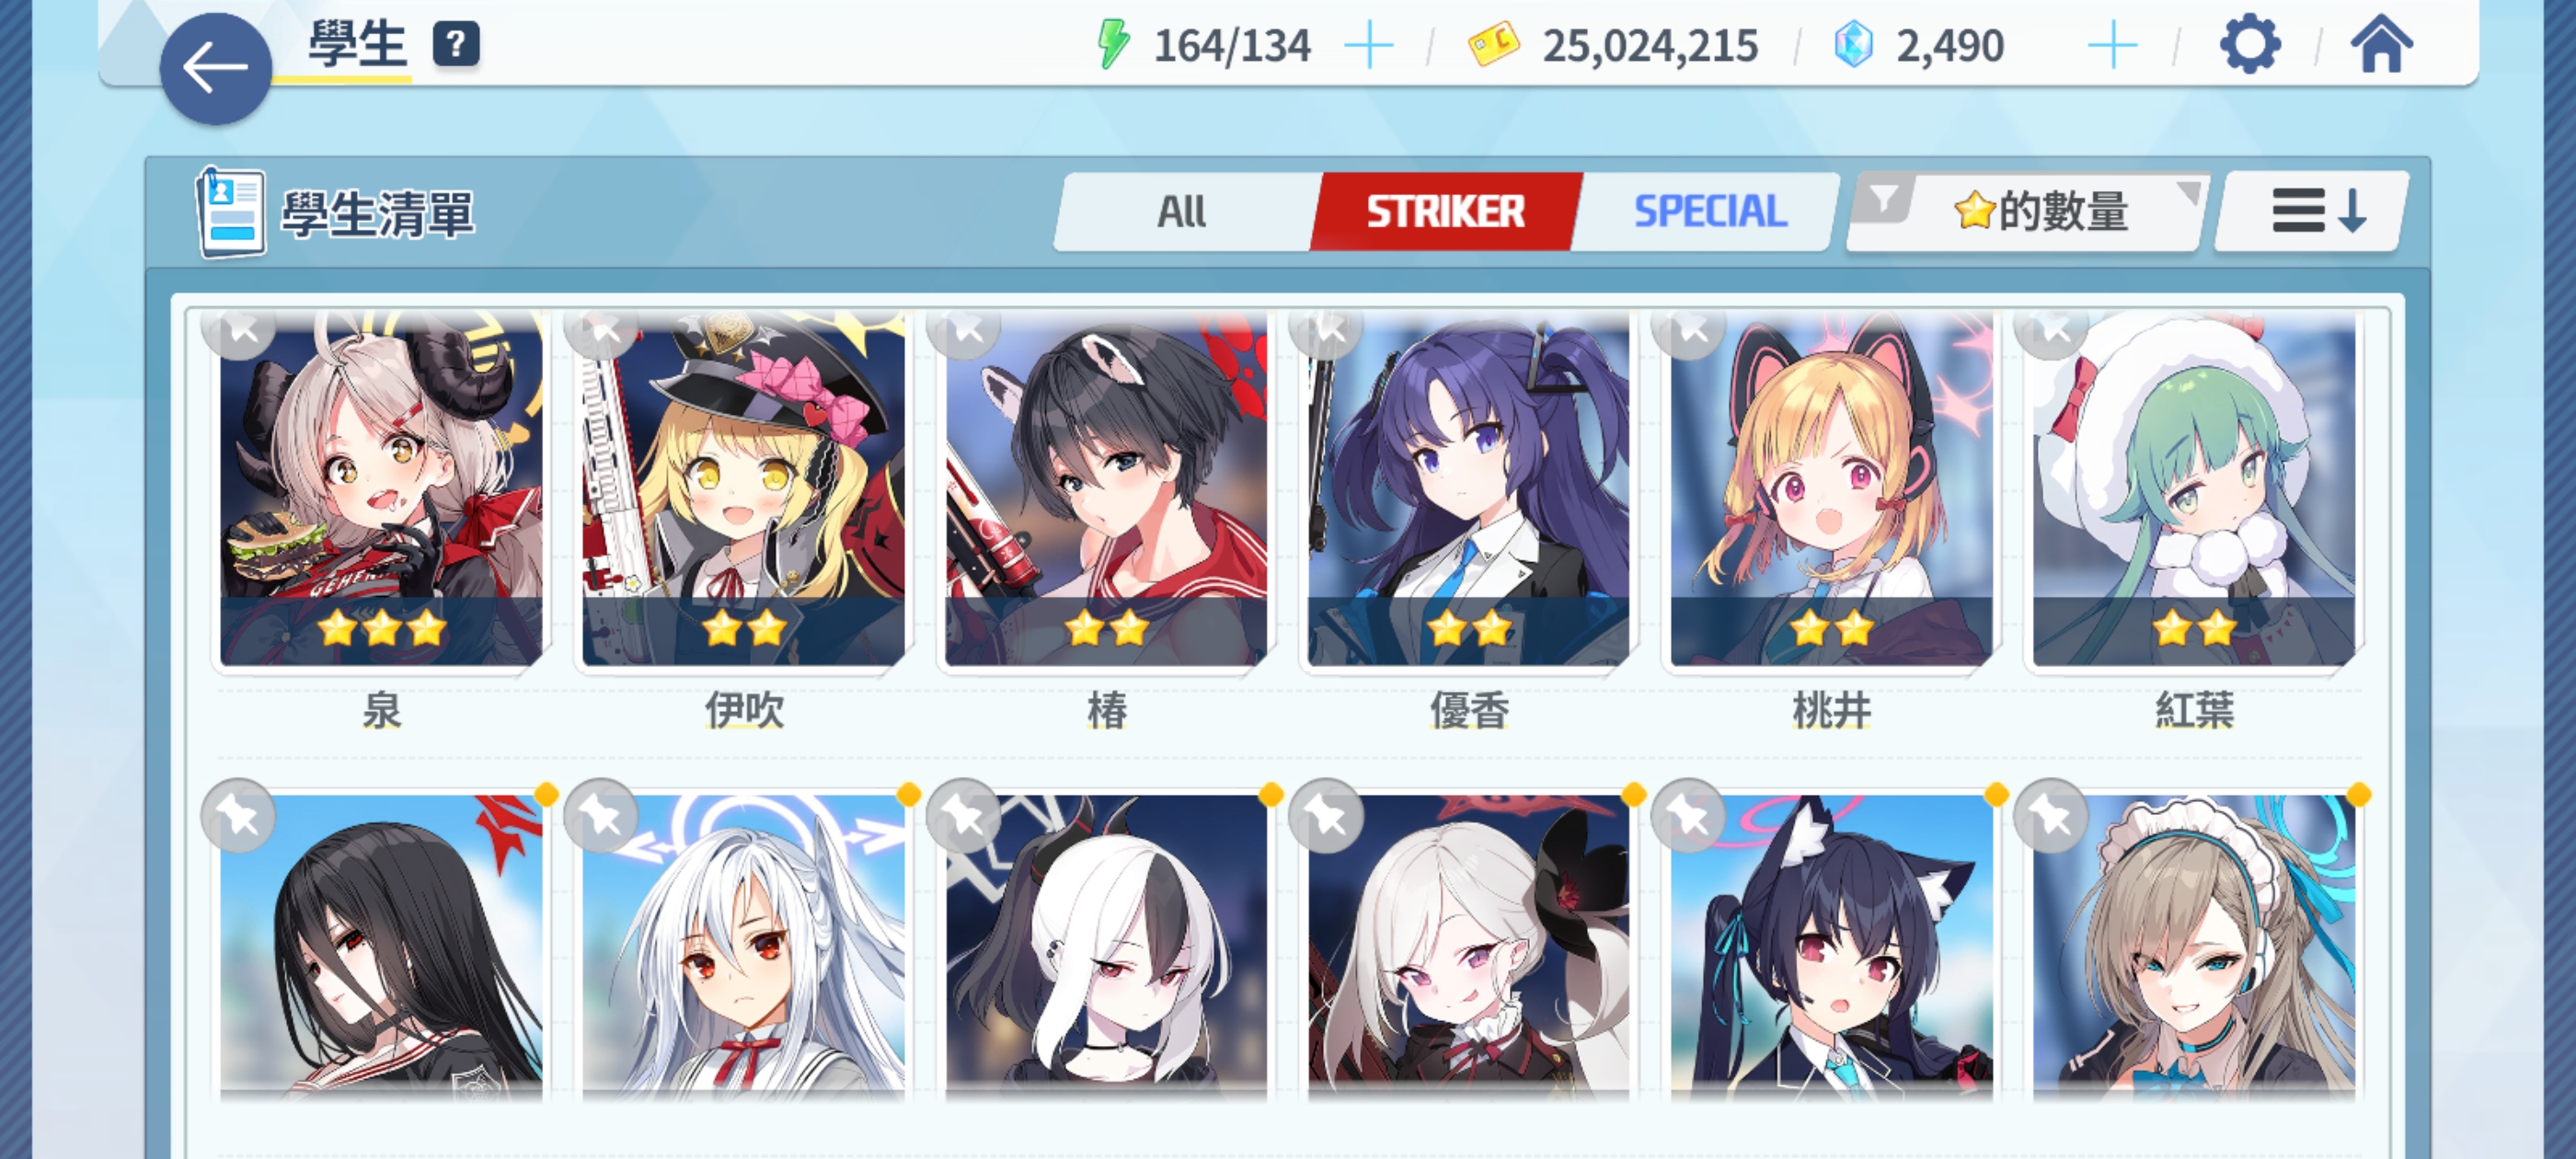Toggle favorite pin on 紅葉 card

click(x=2051, y=330)
